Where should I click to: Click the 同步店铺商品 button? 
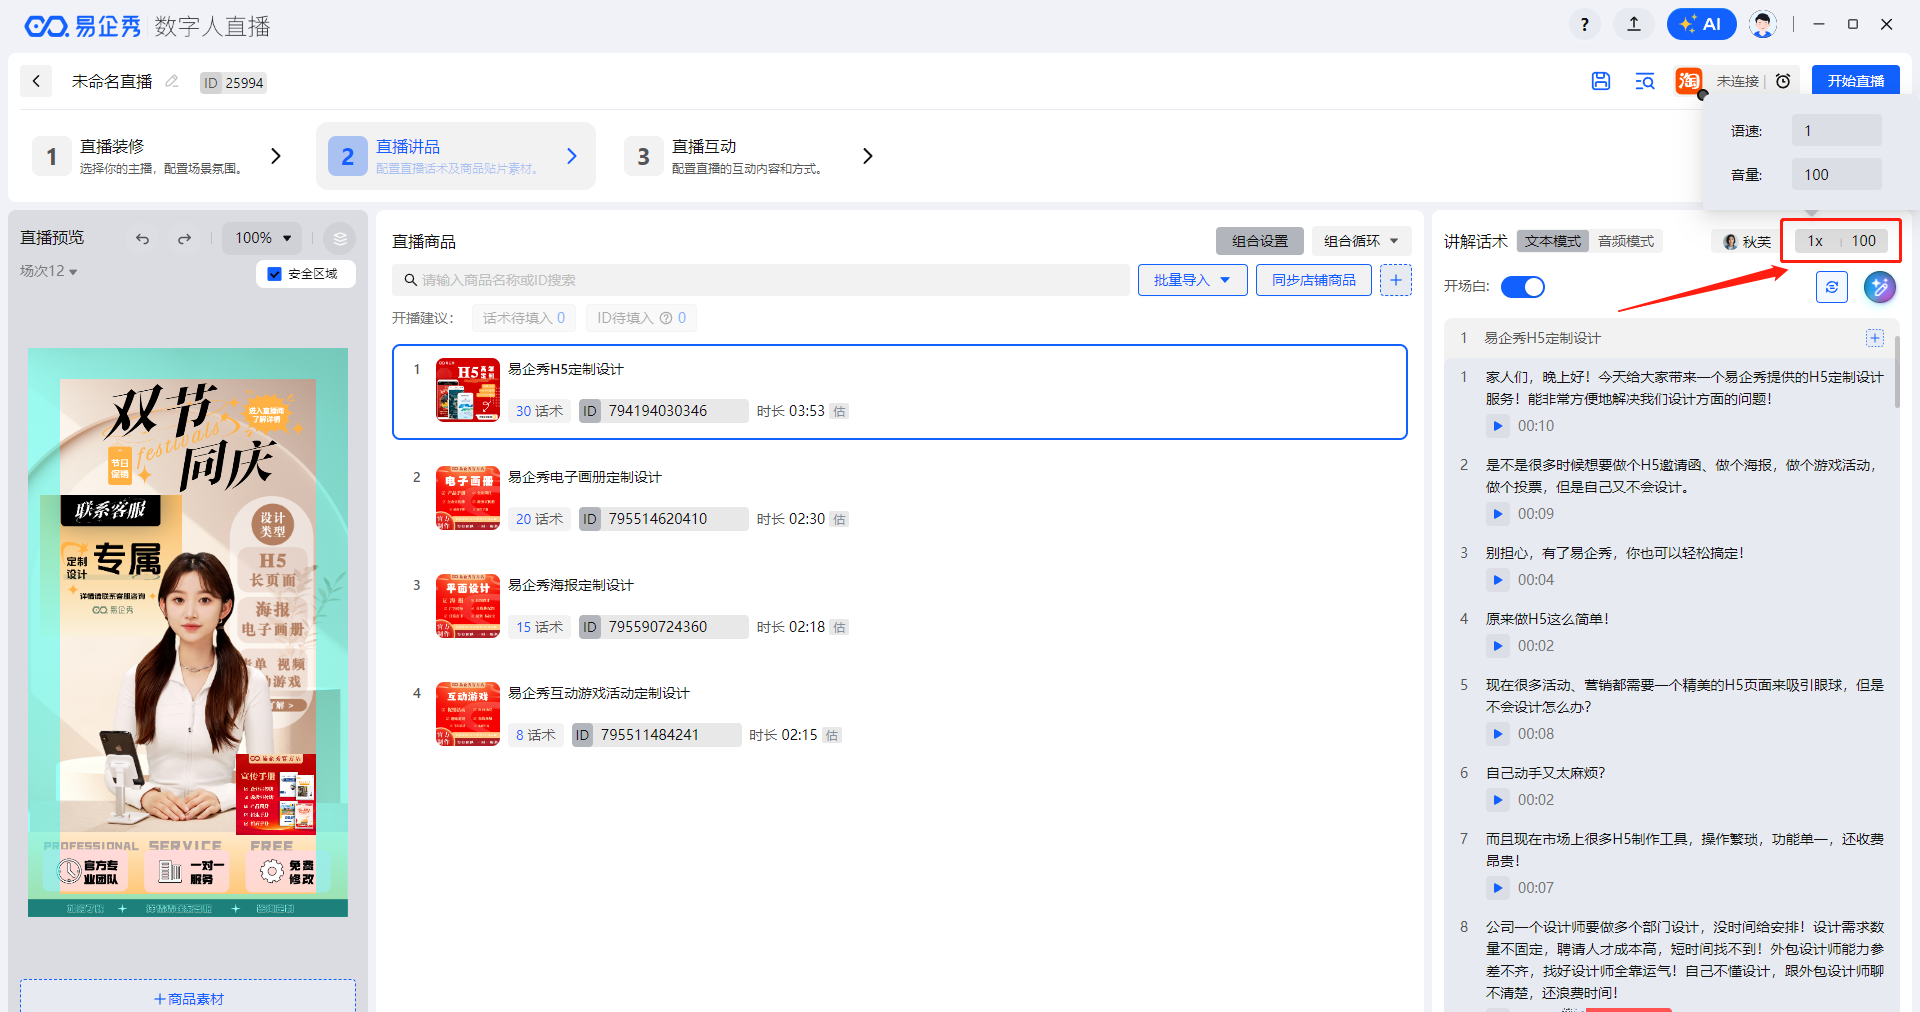click(1314, 280)
